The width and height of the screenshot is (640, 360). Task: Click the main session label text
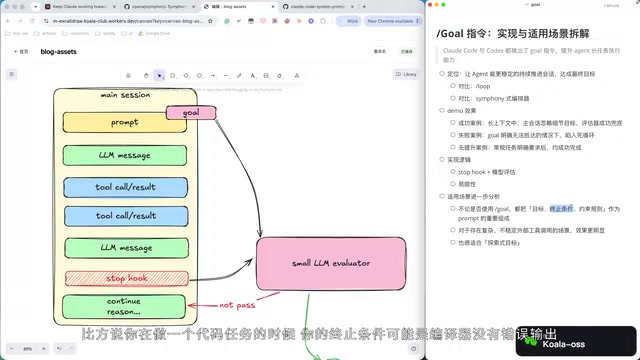125,95
